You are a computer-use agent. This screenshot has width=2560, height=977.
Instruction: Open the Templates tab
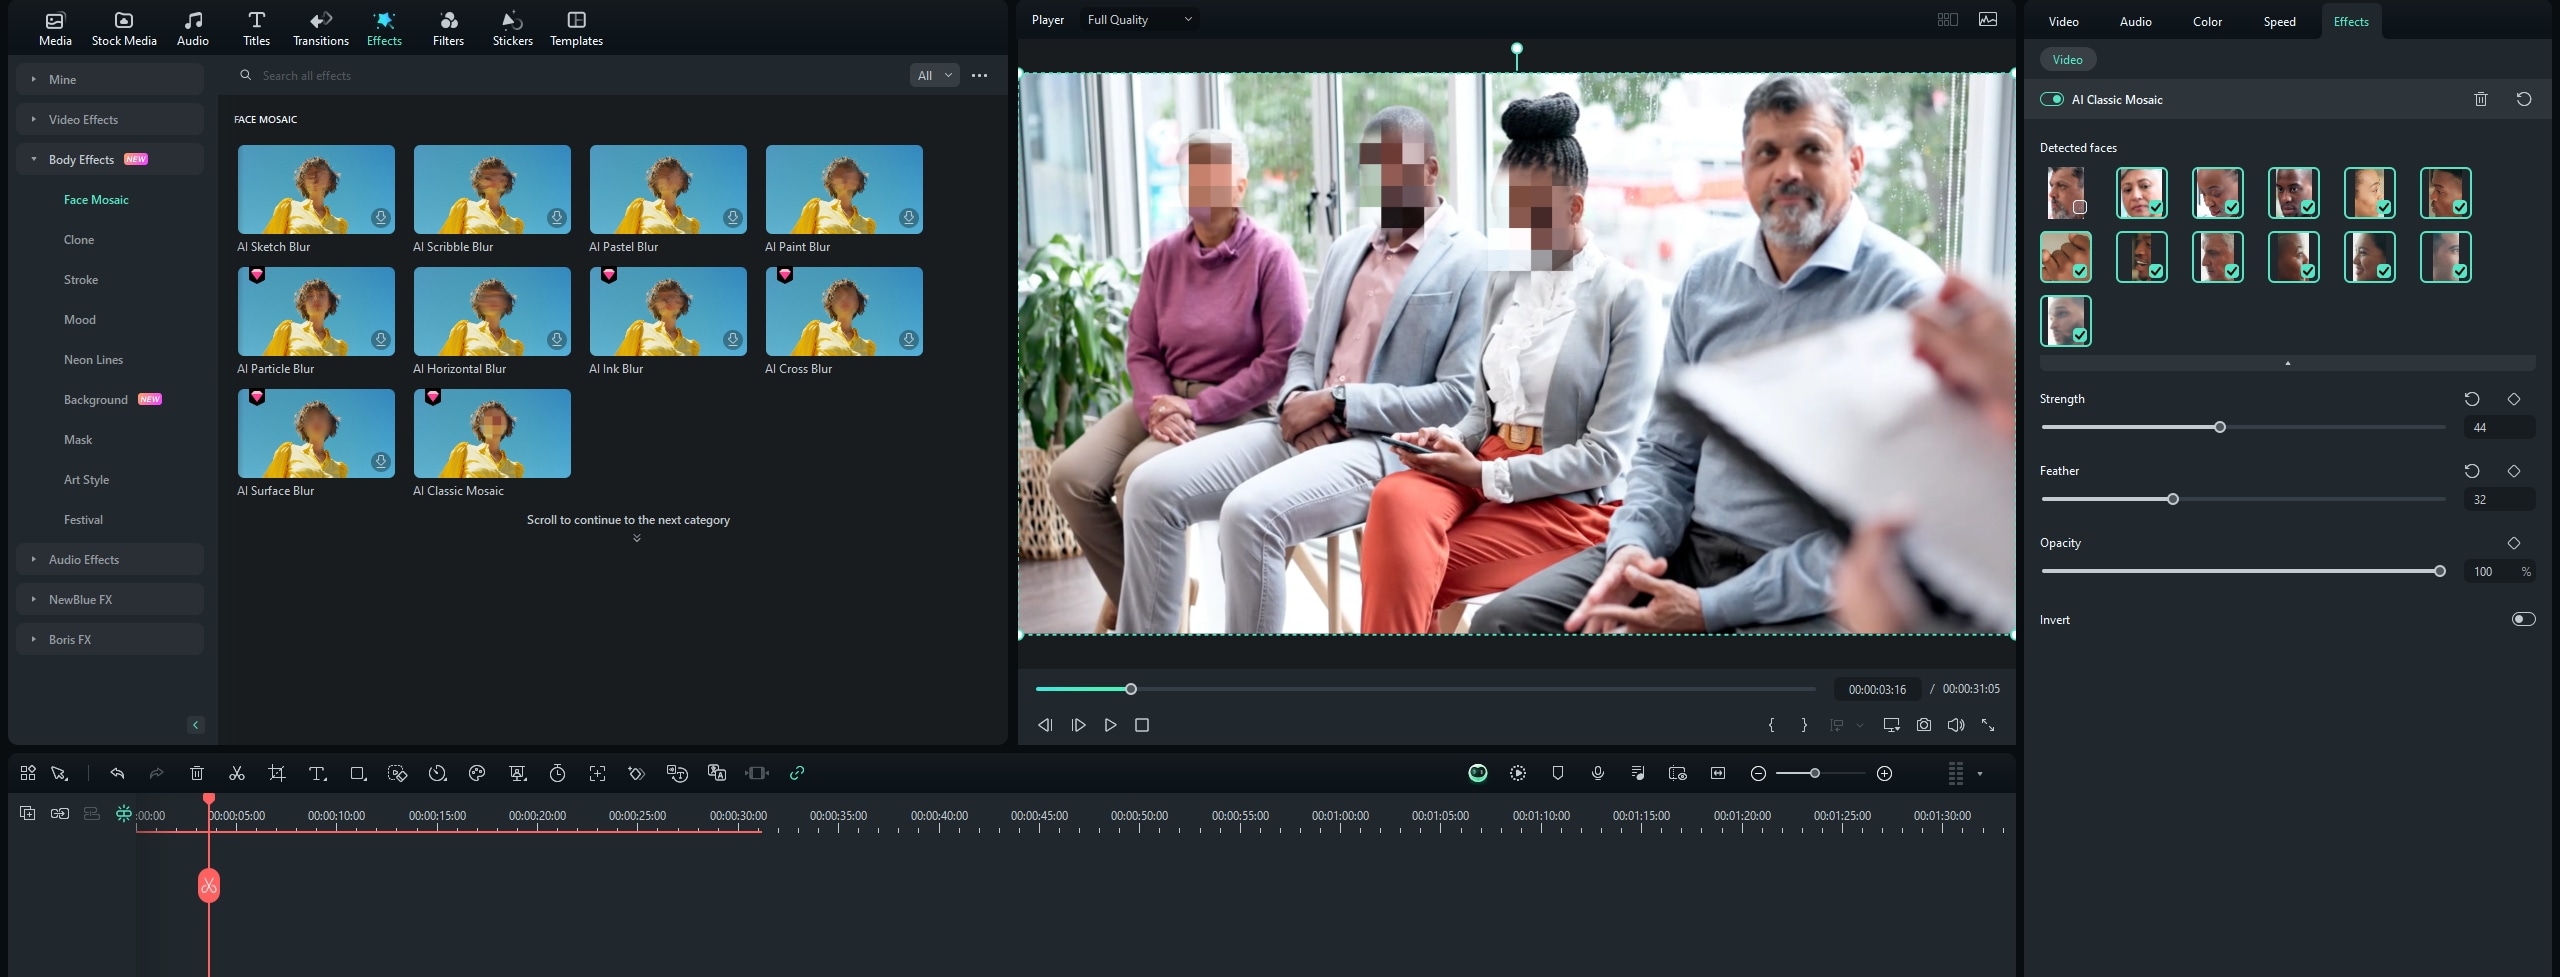click(576, 29)
